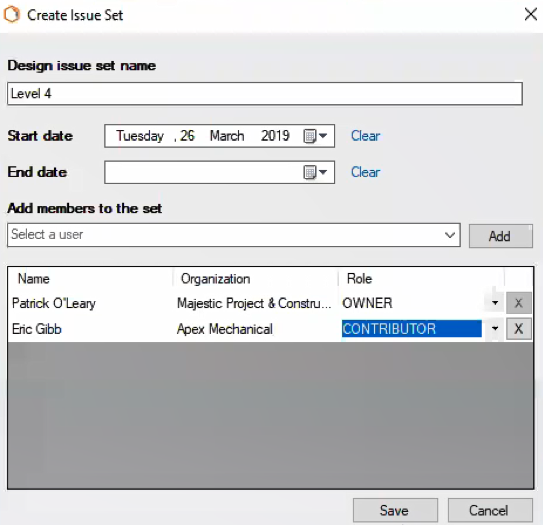Open the OWNER role dropdown arrow
Screen dimensions: 543x525
point(495,303)
